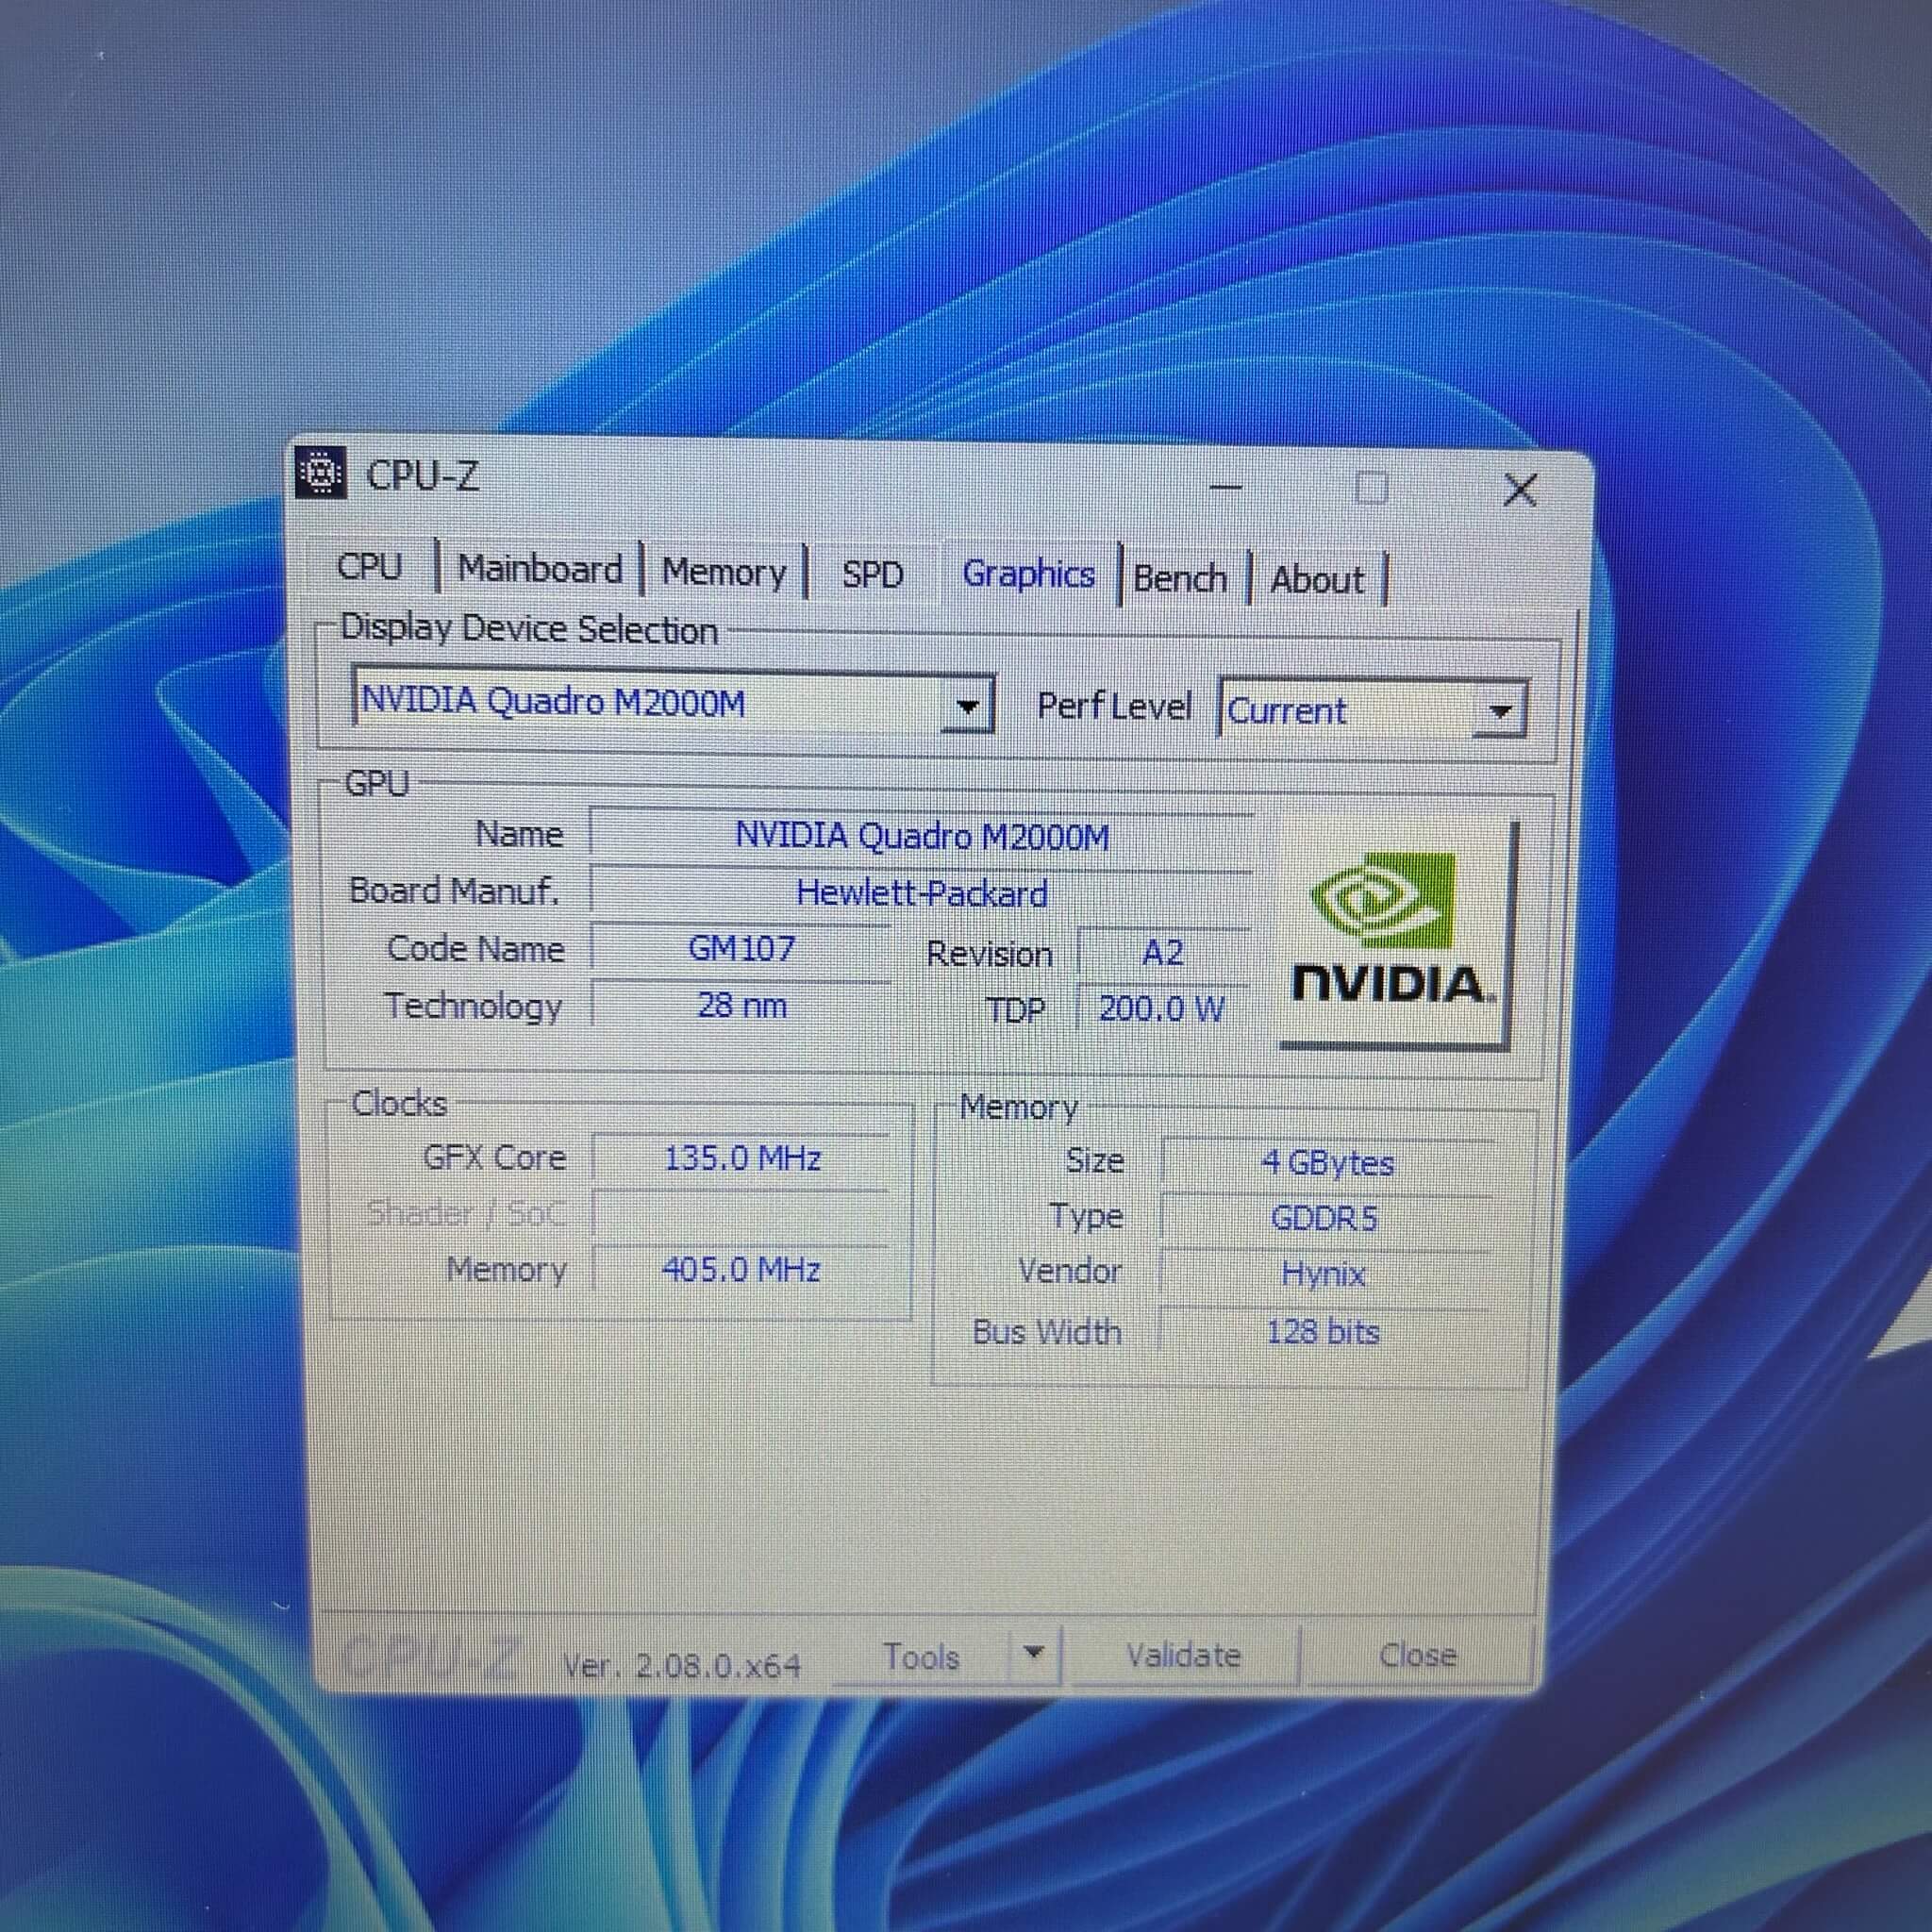This screenshot has width=1932, height=1932.
Task: Click the 405.0 MHz memory clock value
Action: (741, 1270)
